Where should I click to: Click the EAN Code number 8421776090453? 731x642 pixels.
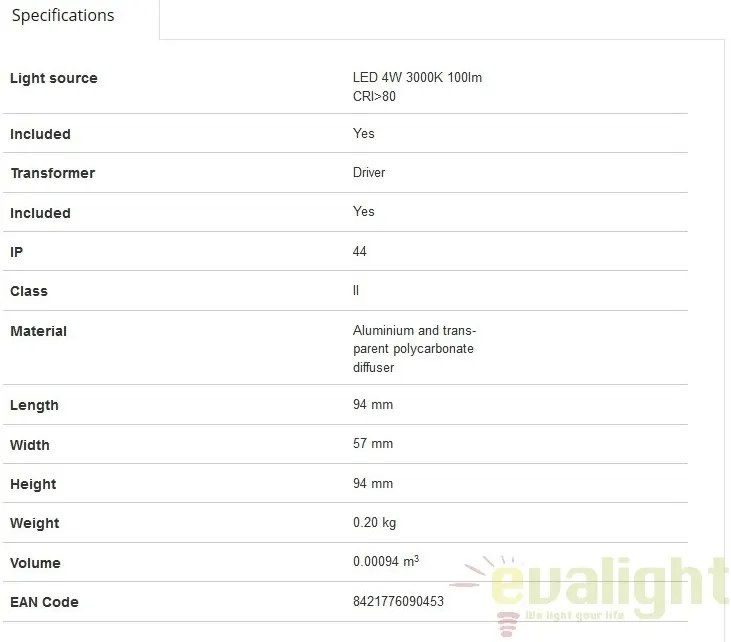coord(398,601)
